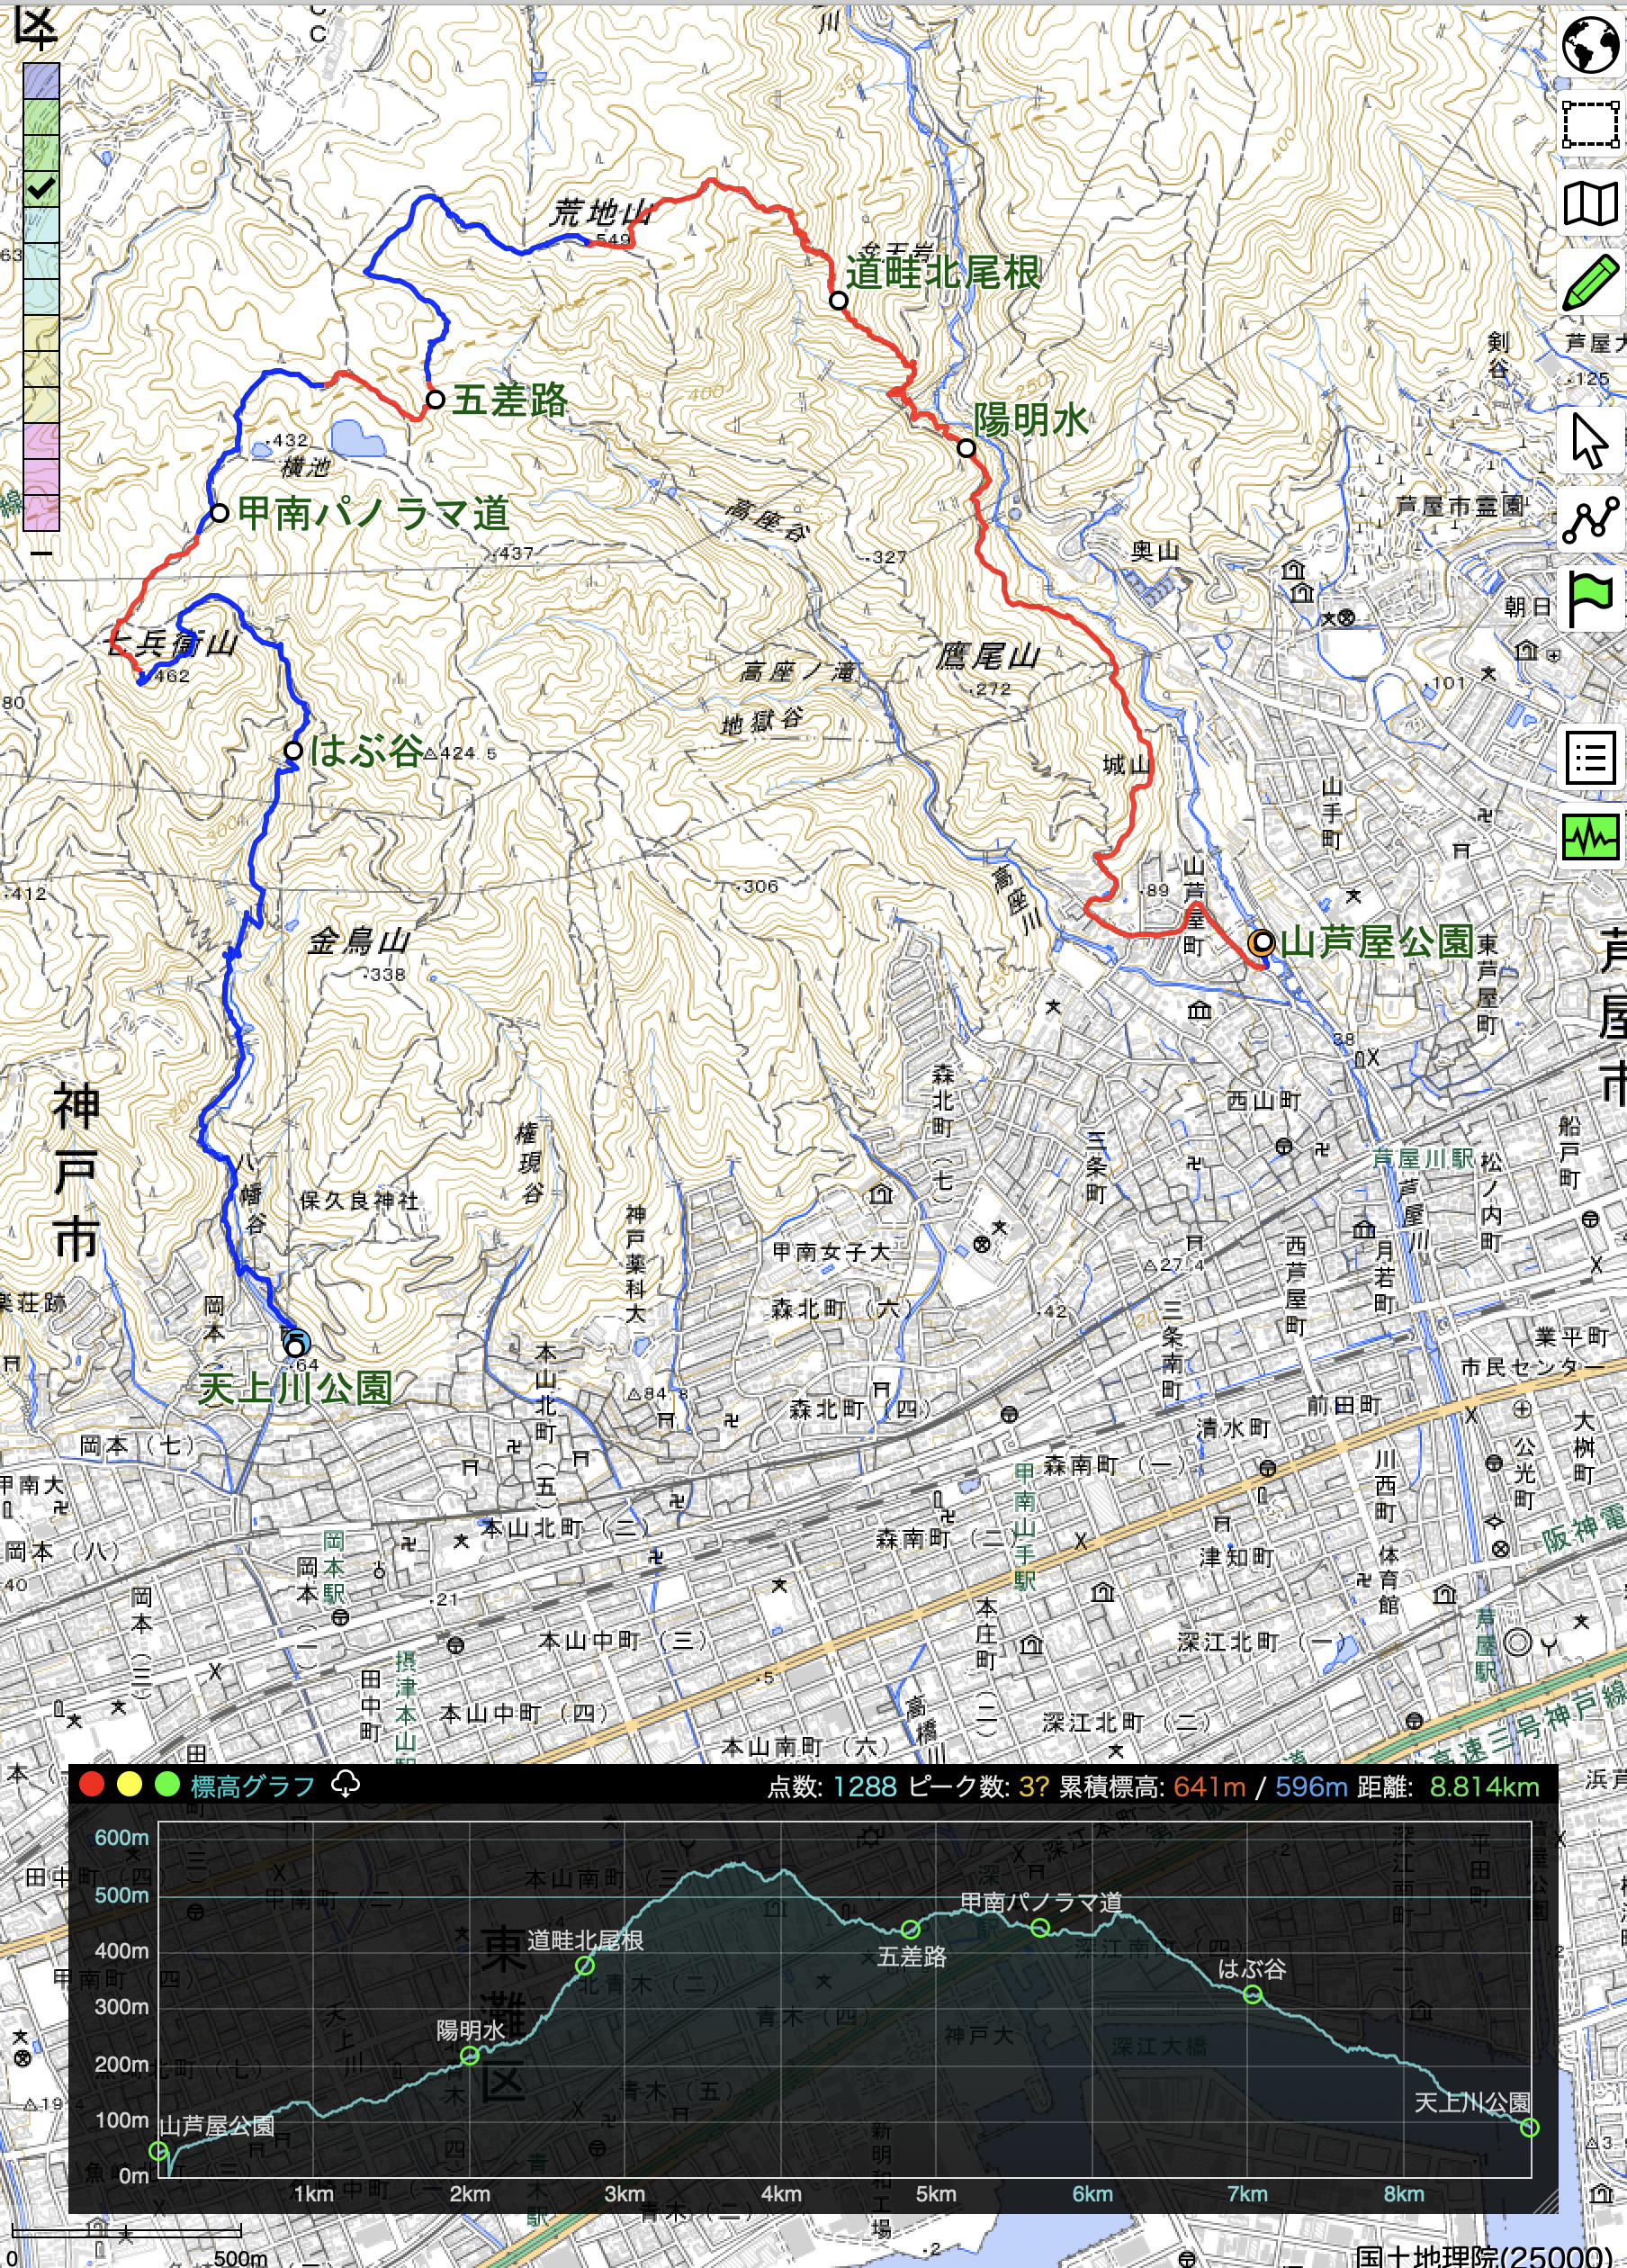Click the globe icon in the right toolbar
The height and width of the screenshot is (2268, 1627).
click(x=1590, y=45)
